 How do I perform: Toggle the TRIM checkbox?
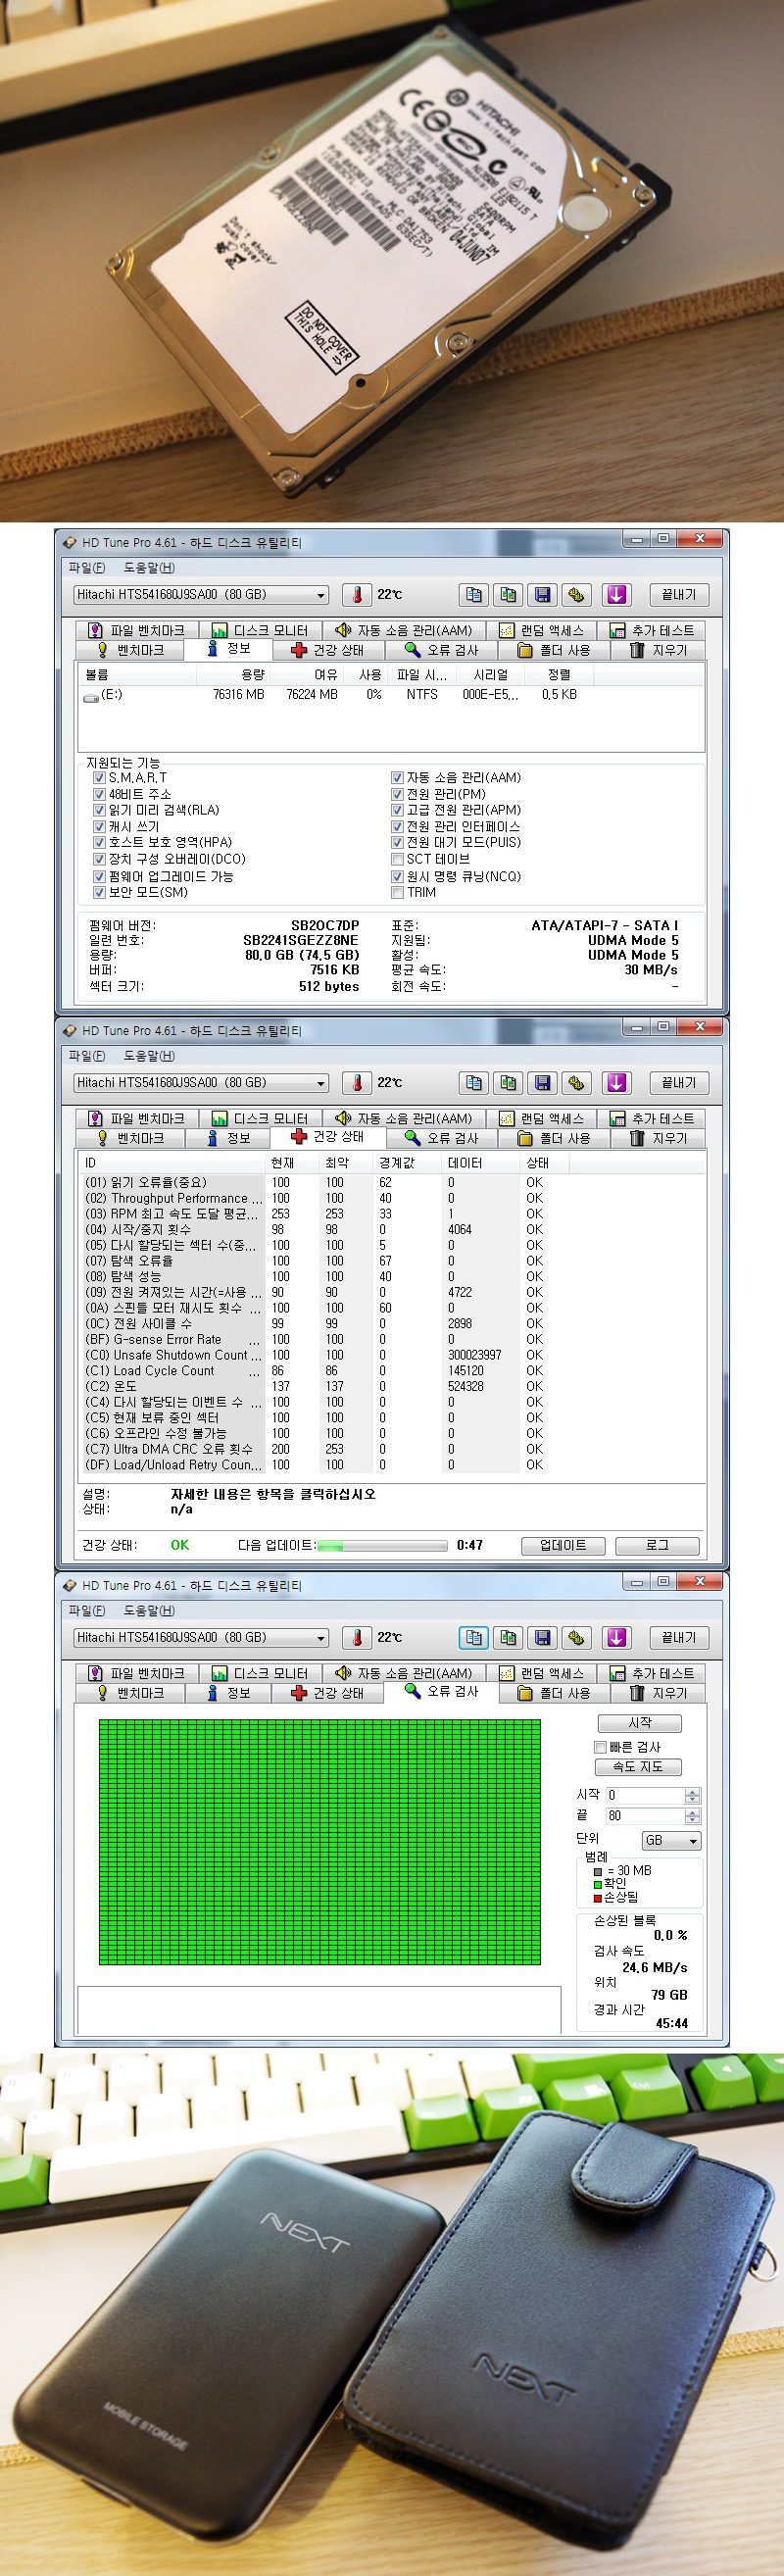click(397, 892)
